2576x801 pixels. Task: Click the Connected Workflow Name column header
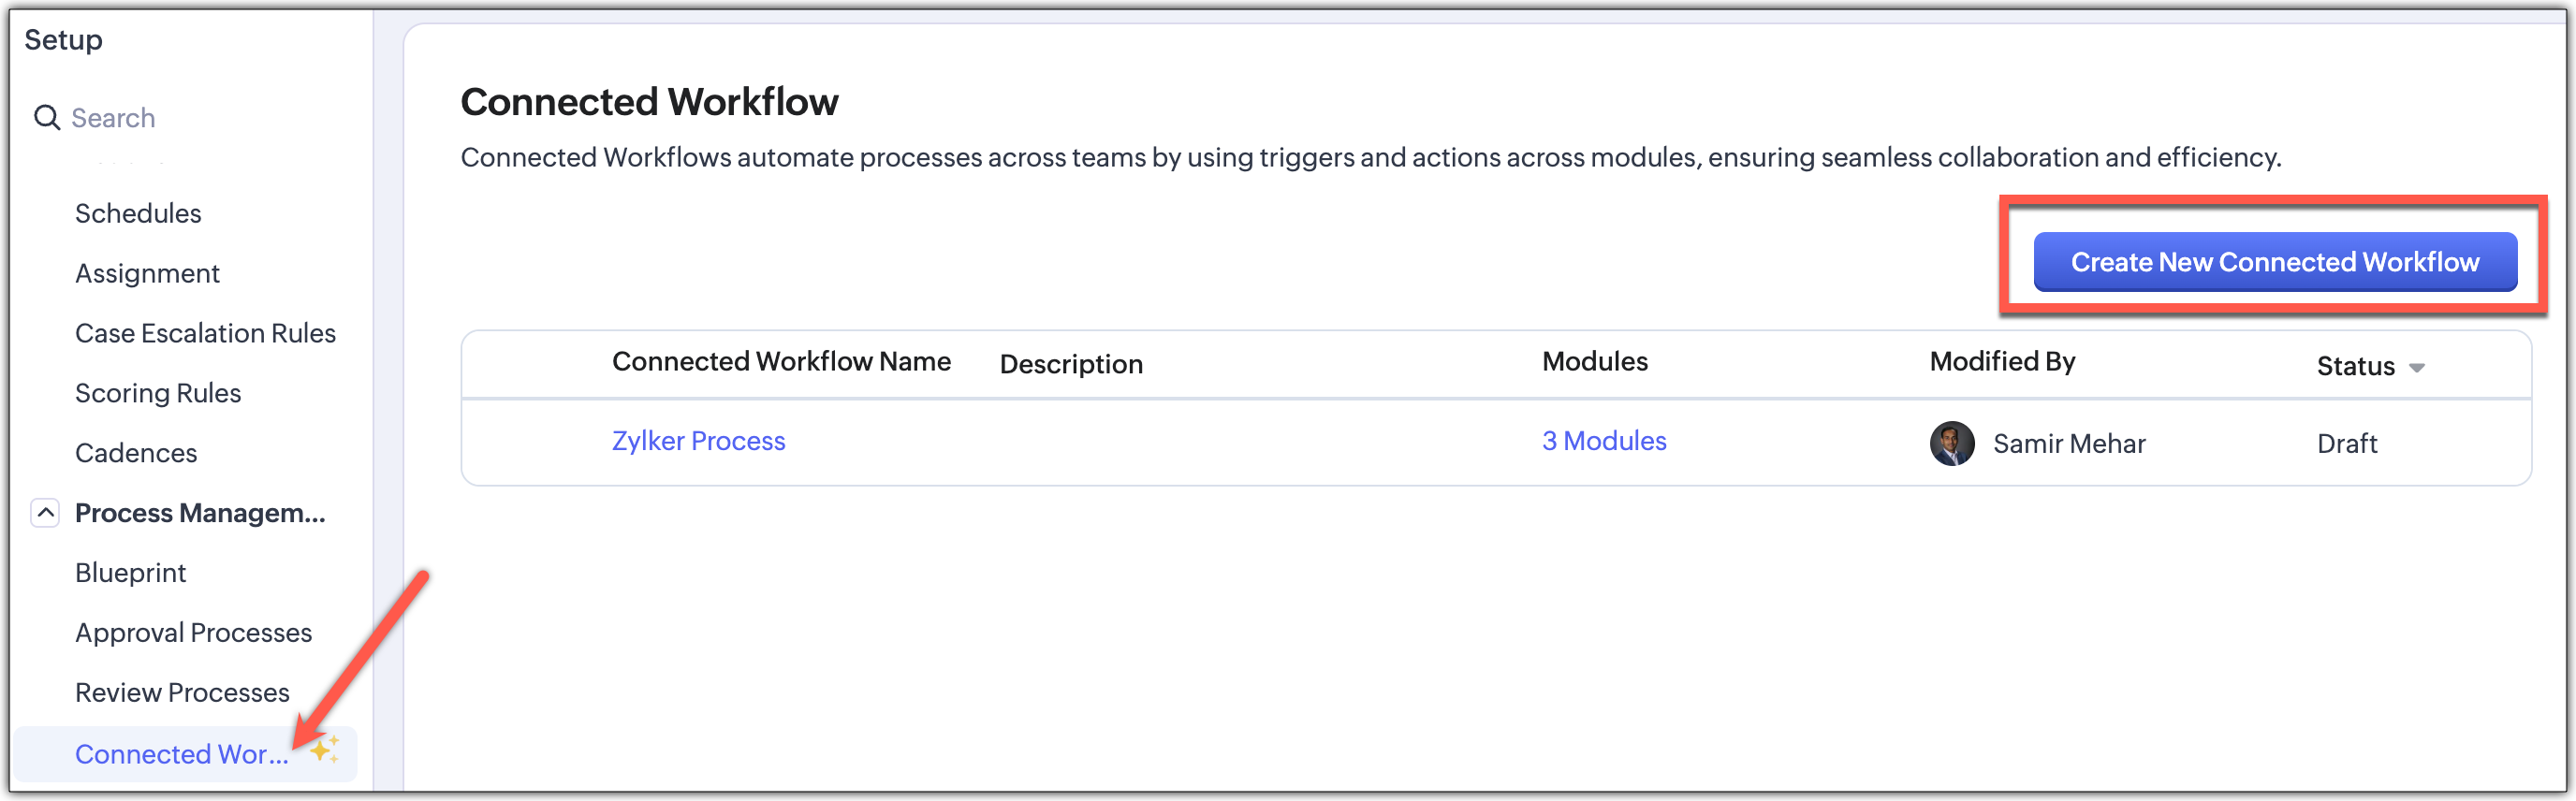(x=780, y=362)
